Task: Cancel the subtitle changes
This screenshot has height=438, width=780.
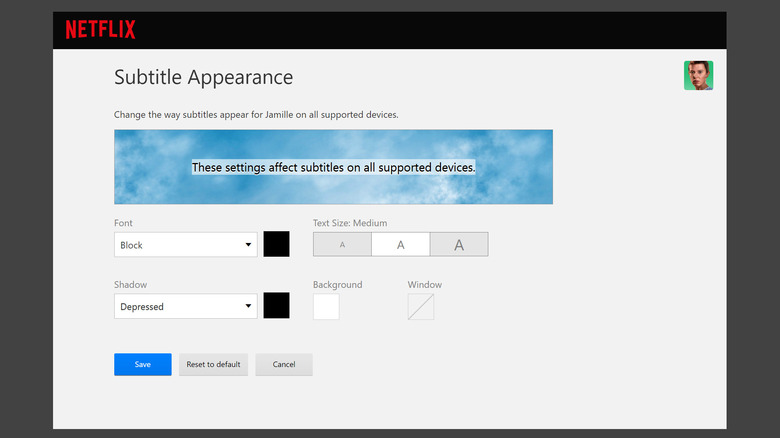Action: (284, 365)
